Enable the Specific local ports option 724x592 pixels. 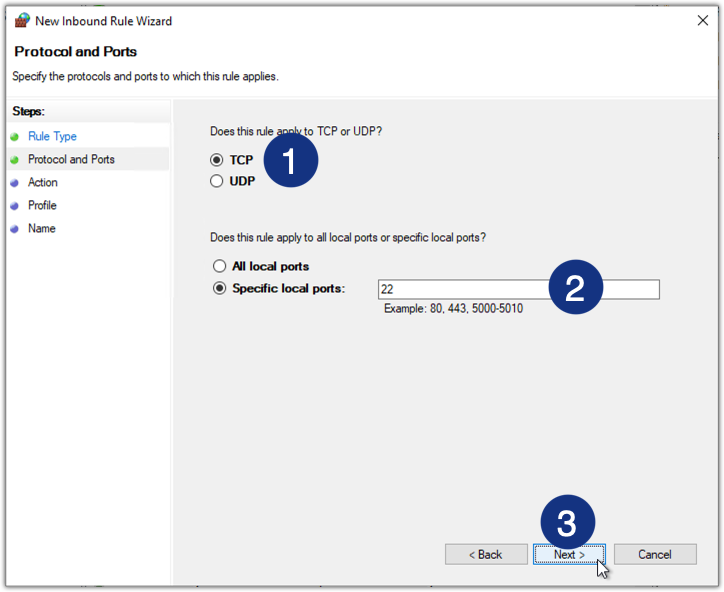point(219,289)
